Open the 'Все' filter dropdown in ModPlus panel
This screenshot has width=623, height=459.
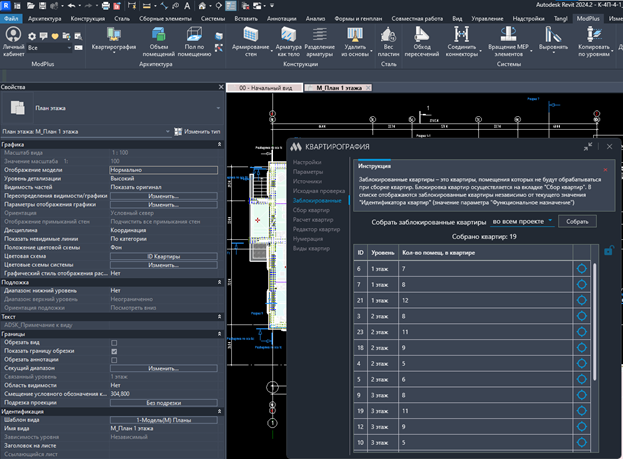pyautogui.click(x=50, y=48)
